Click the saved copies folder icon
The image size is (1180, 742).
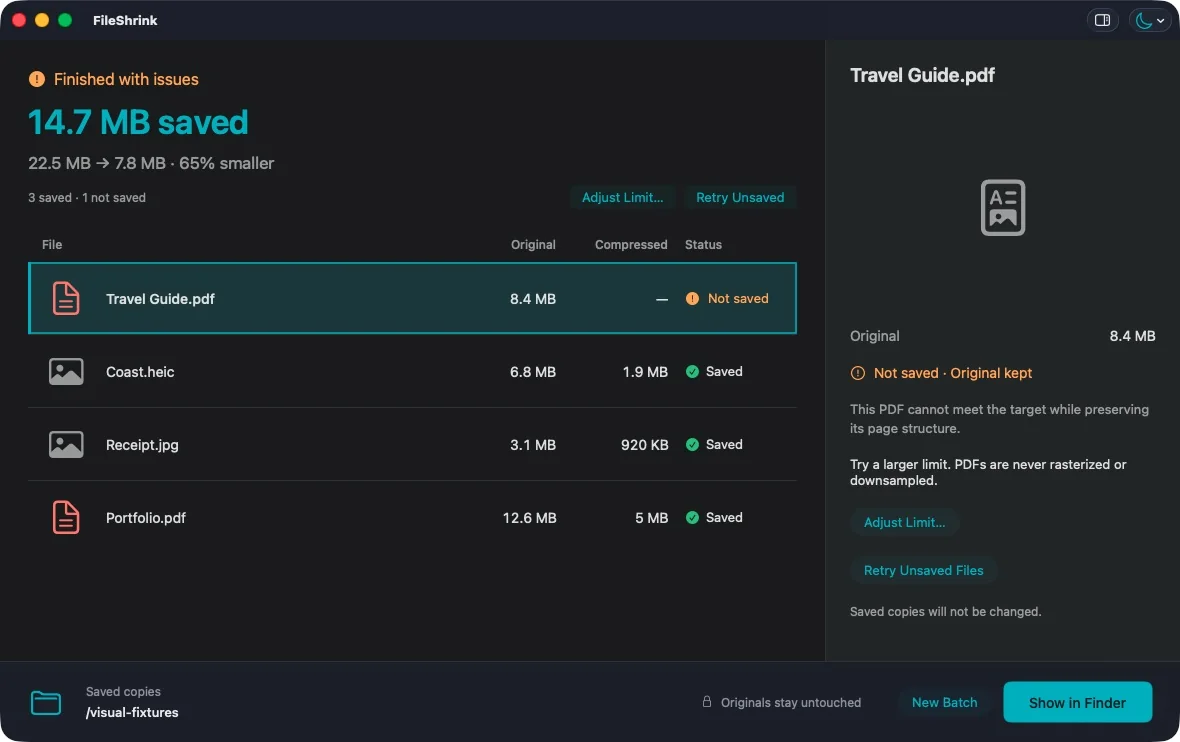(x=46, y=703)
